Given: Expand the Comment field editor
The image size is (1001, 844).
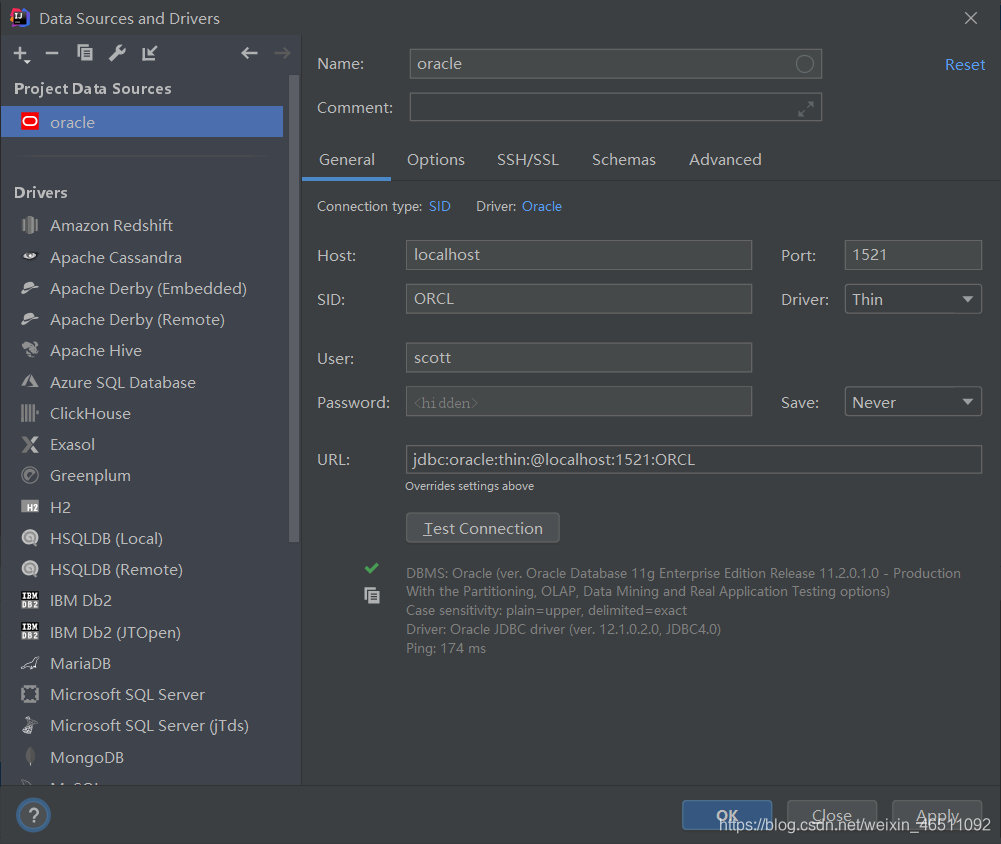Looking at the screenshot, I should [x=806, y=109].
